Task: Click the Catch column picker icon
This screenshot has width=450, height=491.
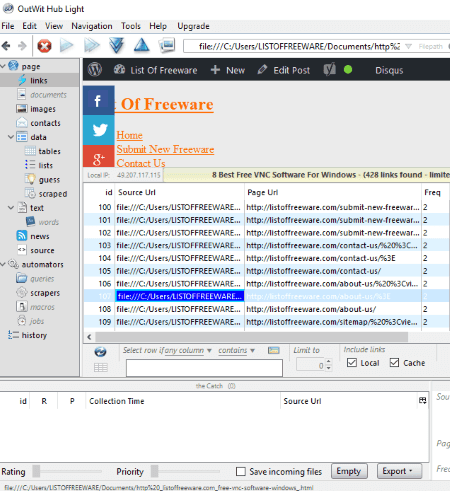Action: click(x=423, y=400)
